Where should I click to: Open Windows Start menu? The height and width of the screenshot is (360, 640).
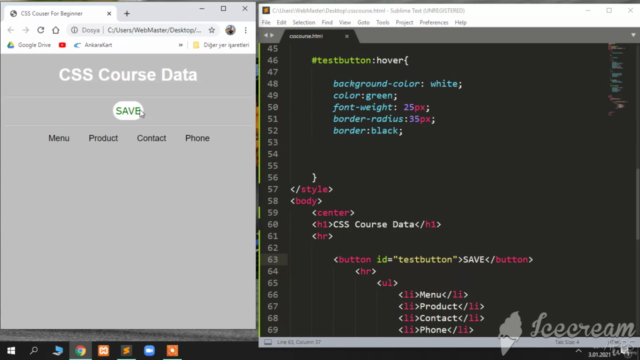coord(11,351)
